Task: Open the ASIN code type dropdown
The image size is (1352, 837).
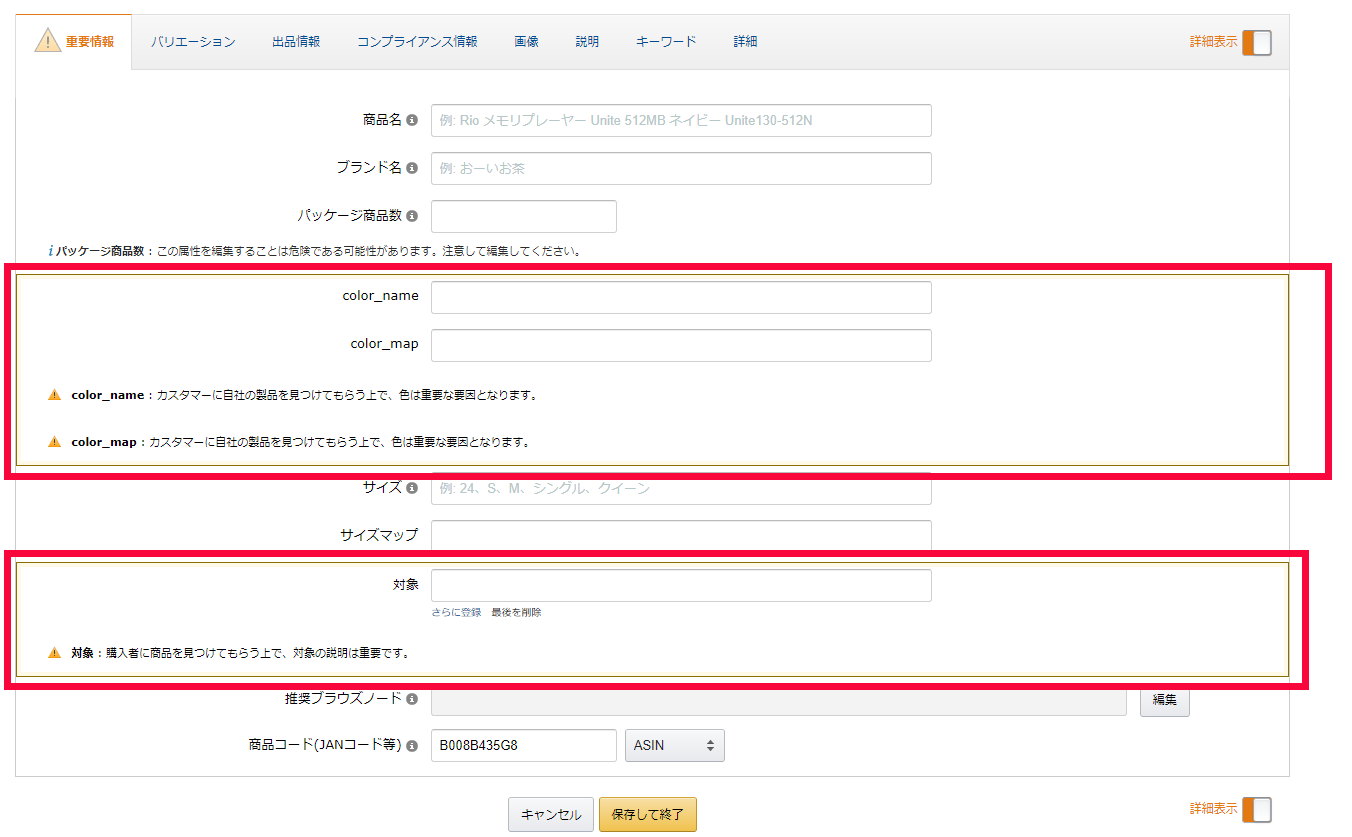Action: tap(674, 746)
